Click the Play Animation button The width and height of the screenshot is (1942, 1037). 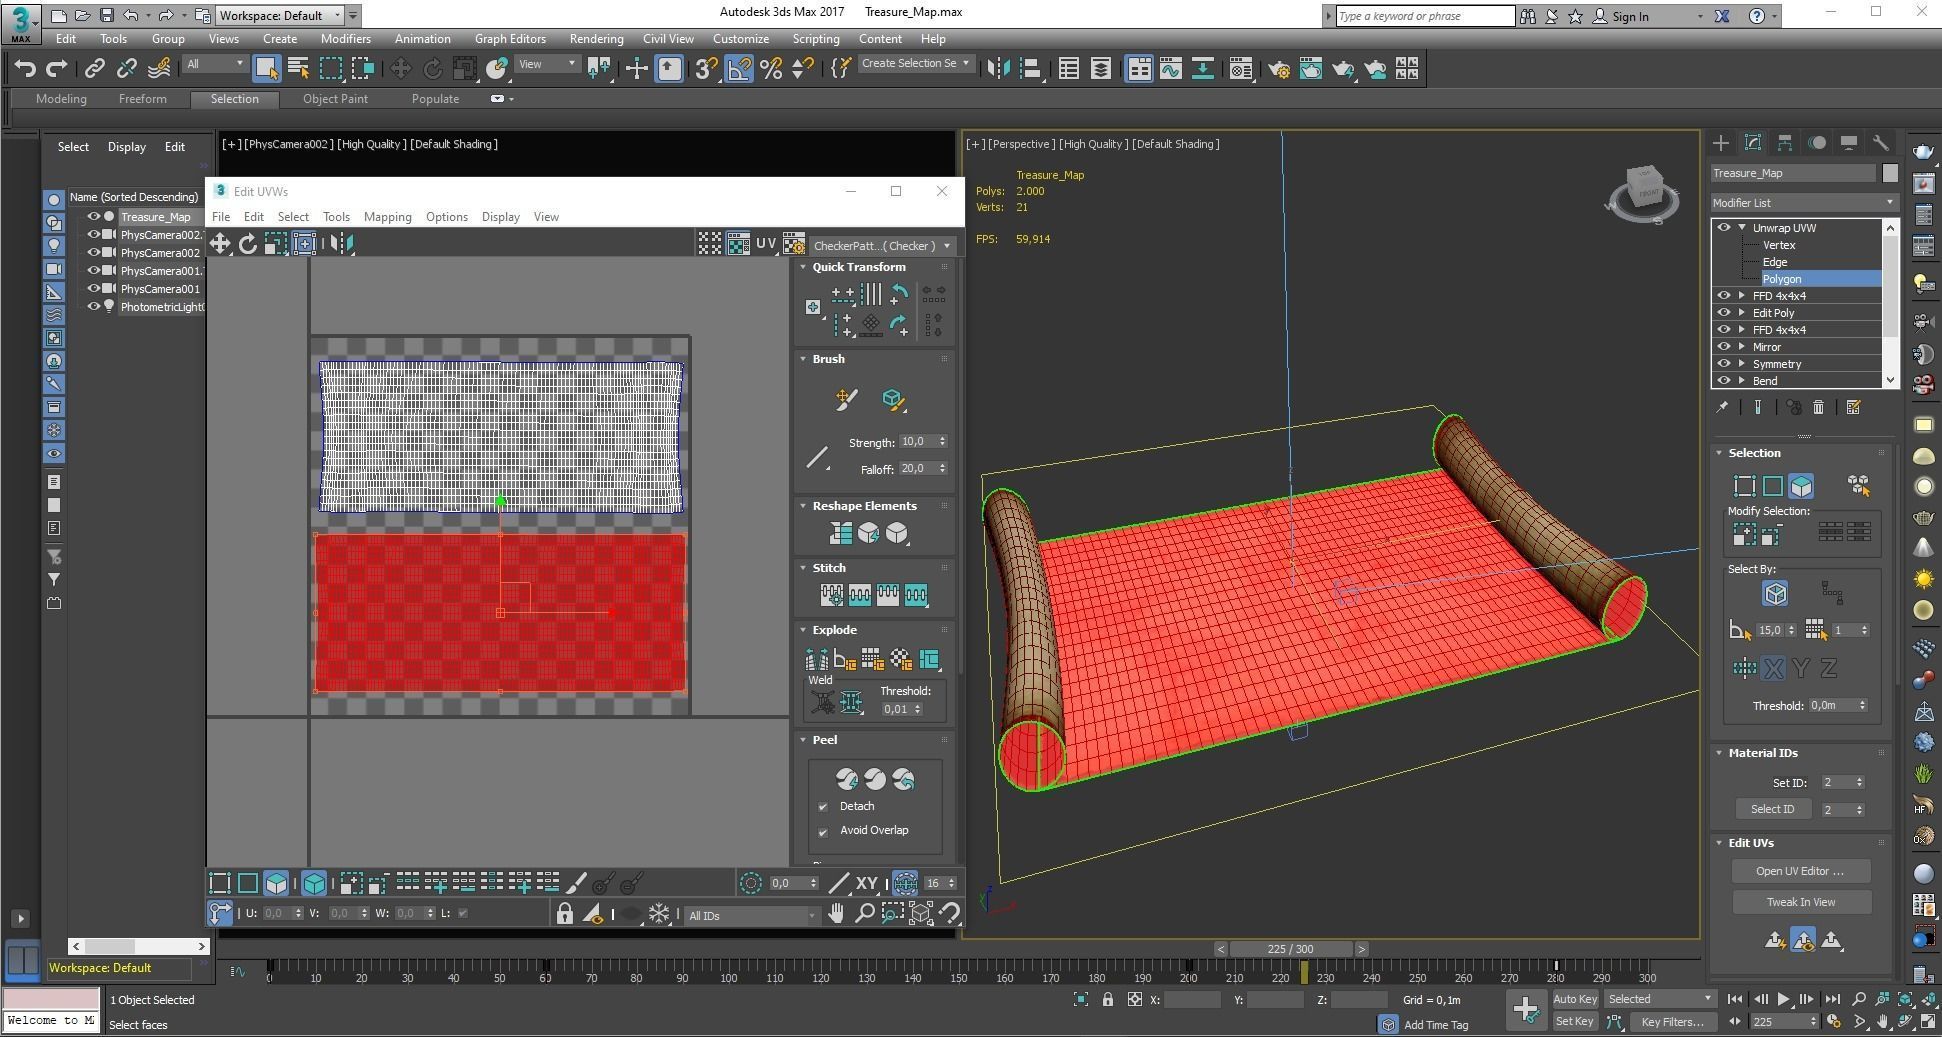[1783, 999]
